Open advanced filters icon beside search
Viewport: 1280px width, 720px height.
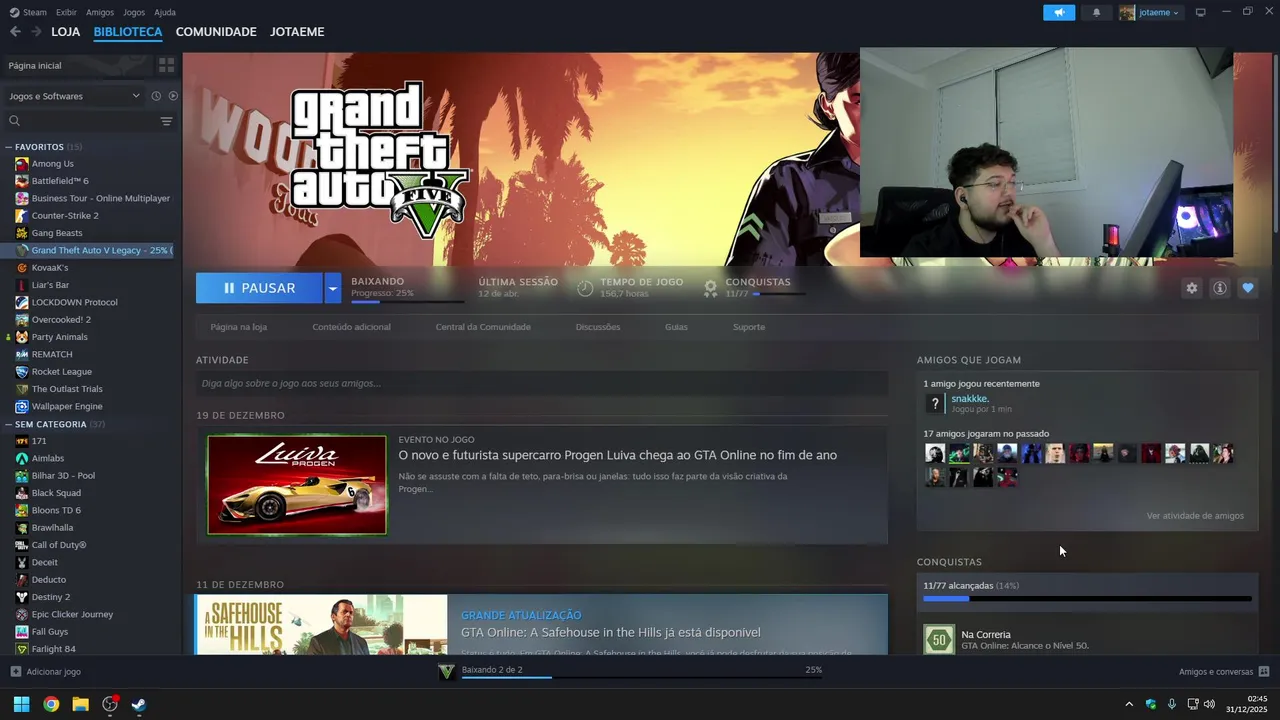[x=166, y=121]
